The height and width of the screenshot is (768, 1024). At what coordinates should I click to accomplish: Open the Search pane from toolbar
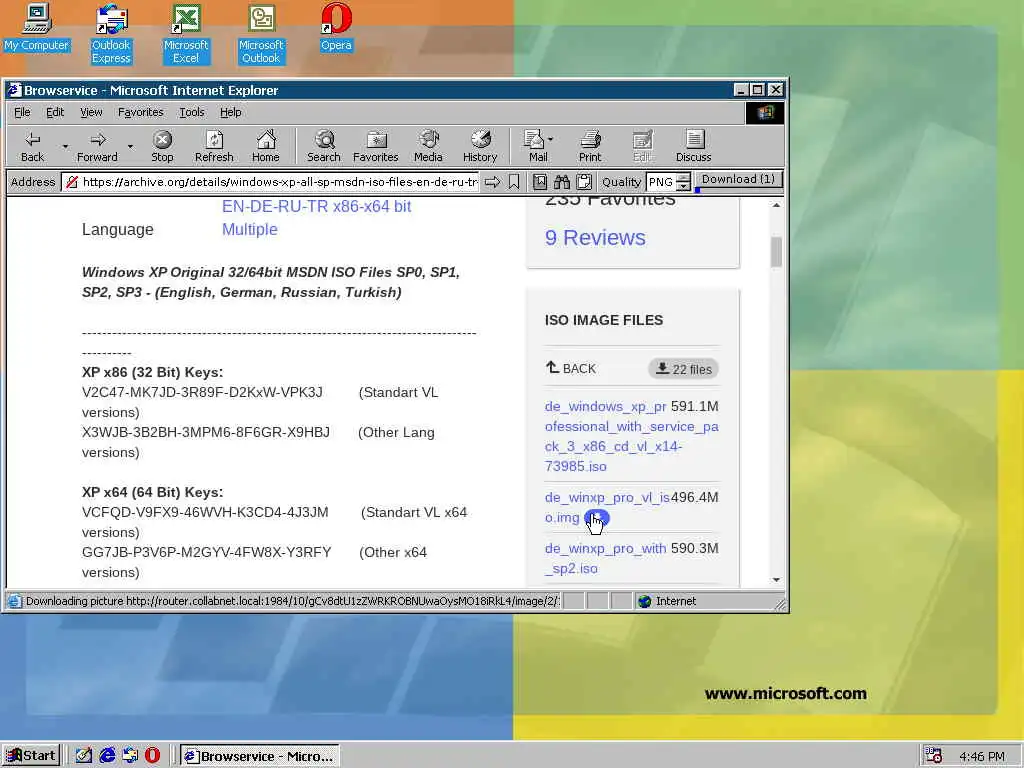pyautogui.click(x=324, y=146)
